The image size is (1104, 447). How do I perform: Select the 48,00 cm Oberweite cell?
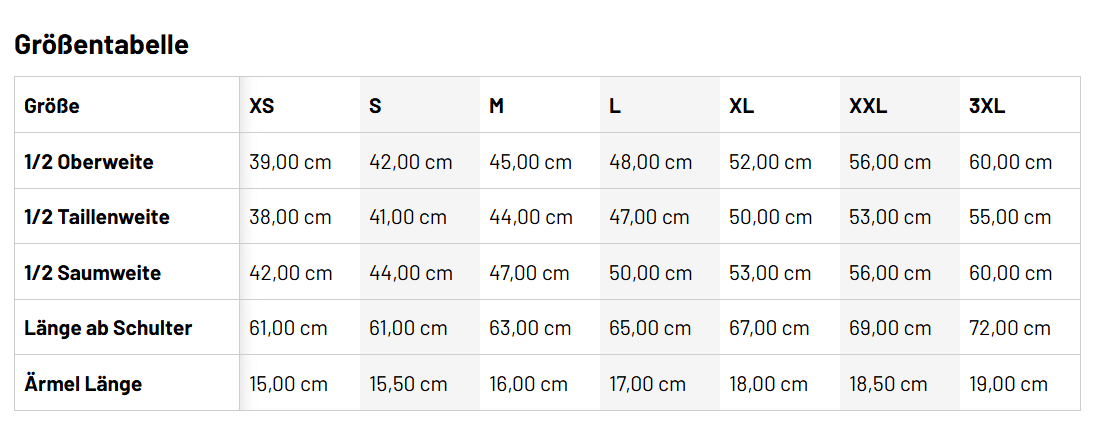pyautogui.click(x=651, y=162)
